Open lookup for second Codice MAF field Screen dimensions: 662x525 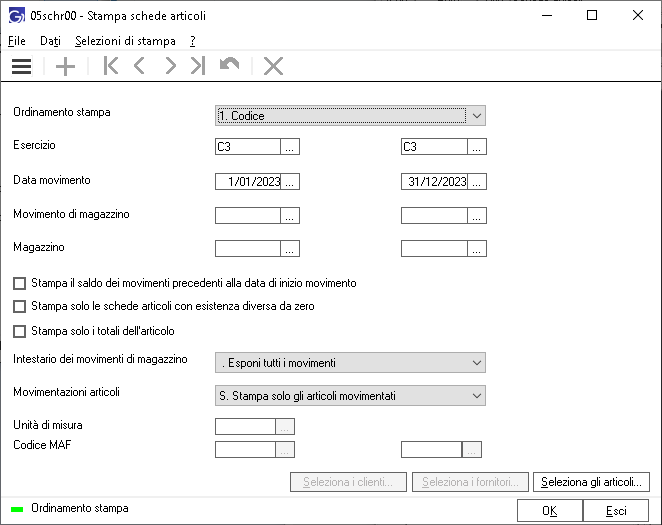pyautogui.click(x=472, y=449)
